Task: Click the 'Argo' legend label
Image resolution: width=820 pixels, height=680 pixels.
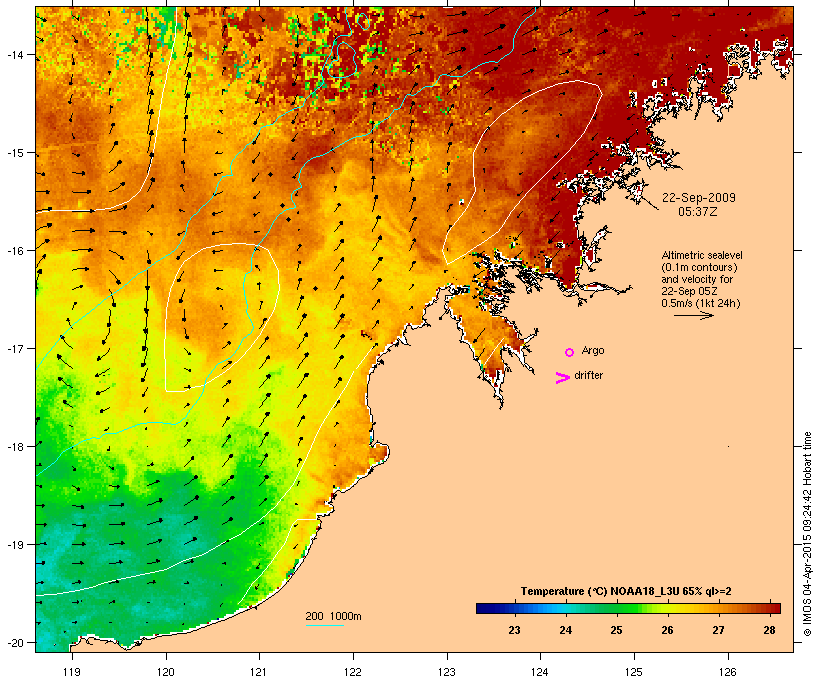Action: (x=593, y=350)
